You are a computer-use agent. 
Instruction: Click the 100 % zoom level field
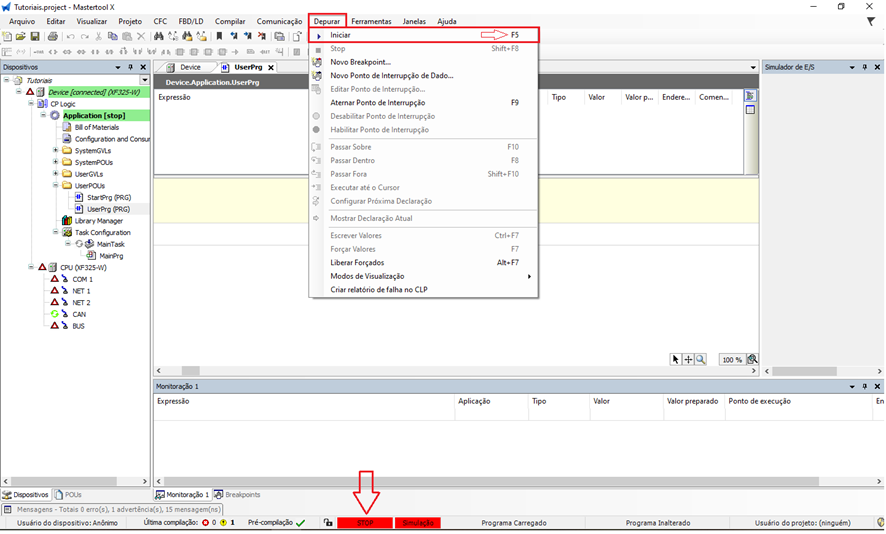pyautogui.click(x=732, y=359)
